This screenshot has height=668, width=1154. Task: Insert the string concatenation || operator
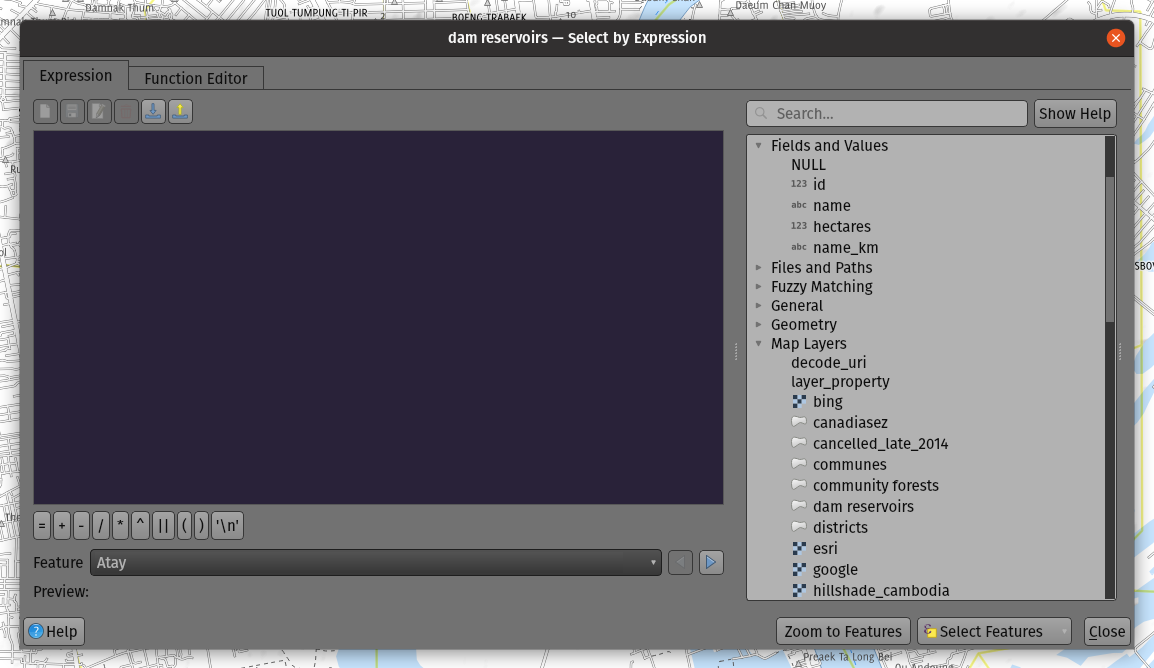point(163,526)
